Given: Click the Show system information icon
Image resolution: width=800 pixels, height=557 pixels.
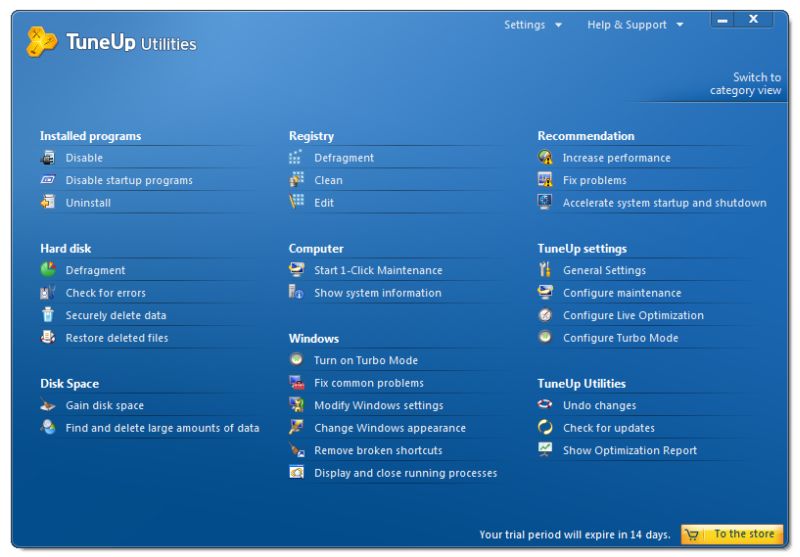Looking at the screenshot, I should point(296,292).
